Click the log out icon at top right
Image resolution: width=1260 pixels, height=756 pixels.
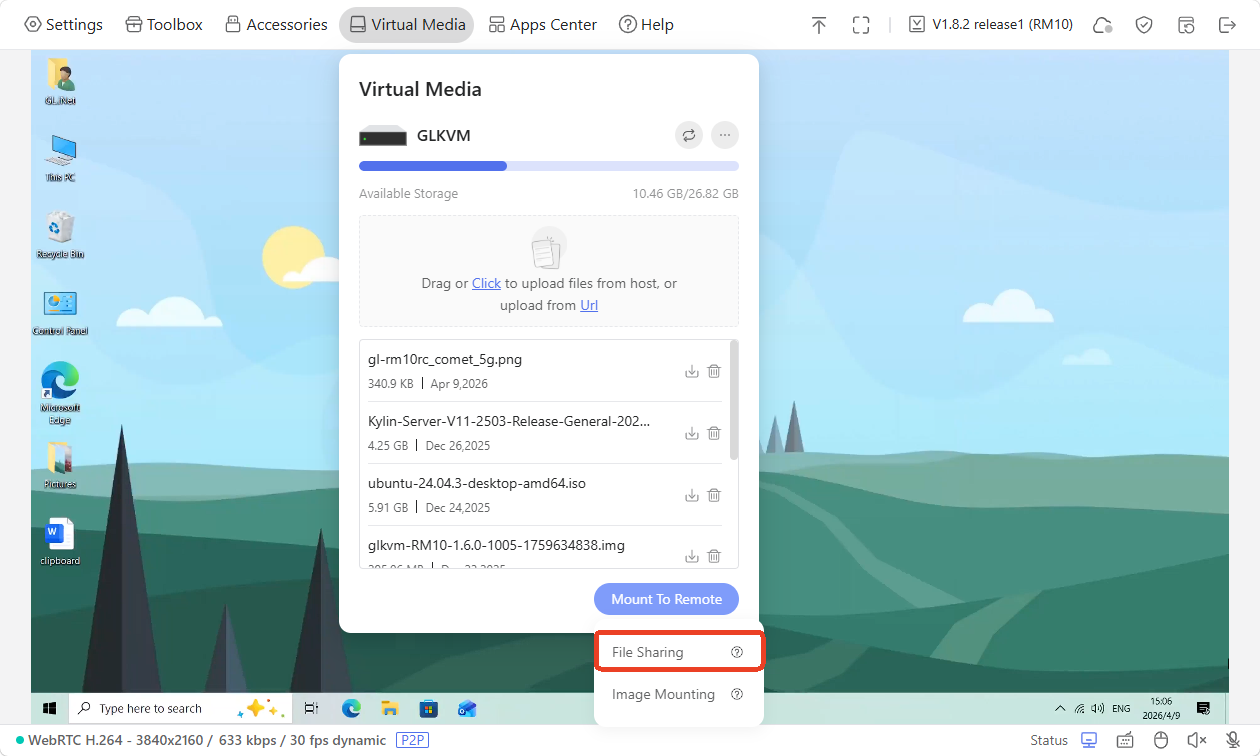(x=1227, y=25)
